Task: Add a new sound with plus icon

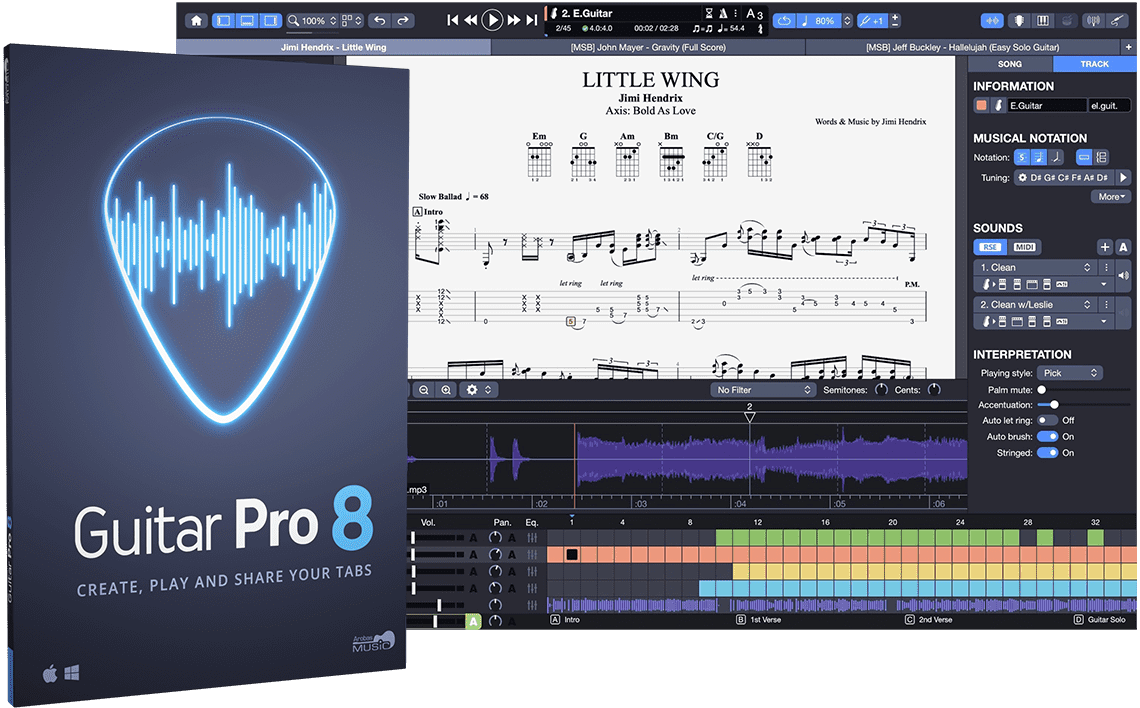Action: pyautogui.click(x=1104, y=247)
